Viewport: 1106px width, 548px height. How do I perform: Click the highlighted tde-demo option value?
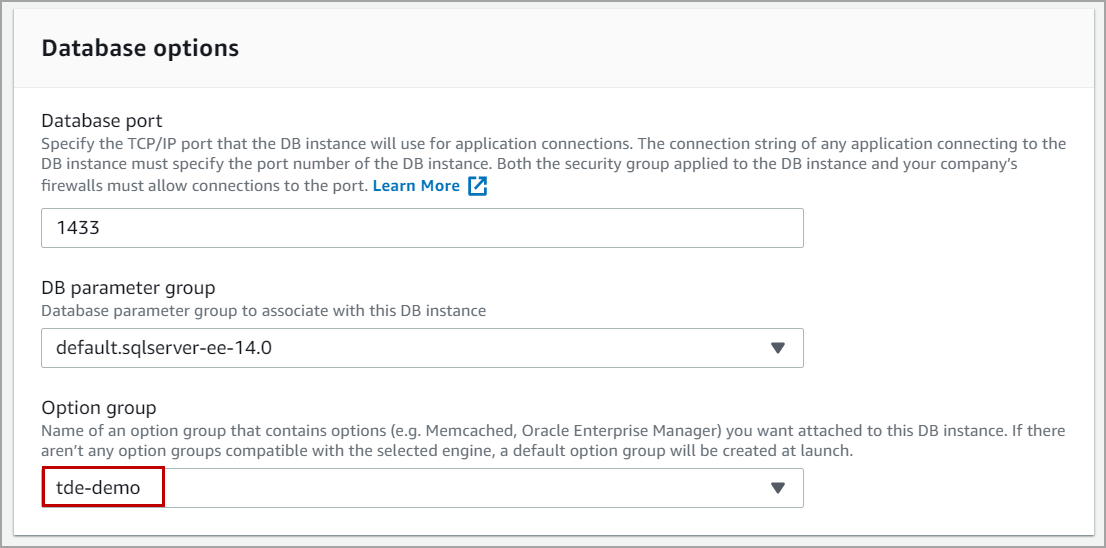click(98, 488)
